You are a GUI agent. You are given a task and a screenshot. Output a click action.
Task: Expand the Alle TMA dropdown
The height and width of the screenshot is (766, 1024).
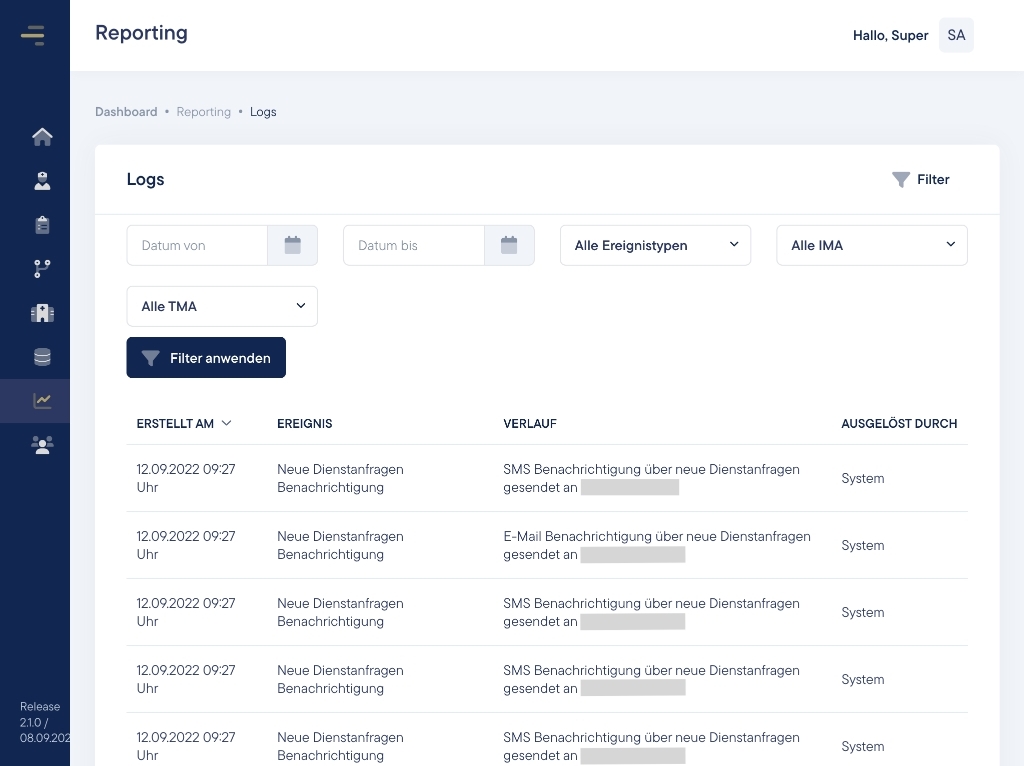(222, 306)
